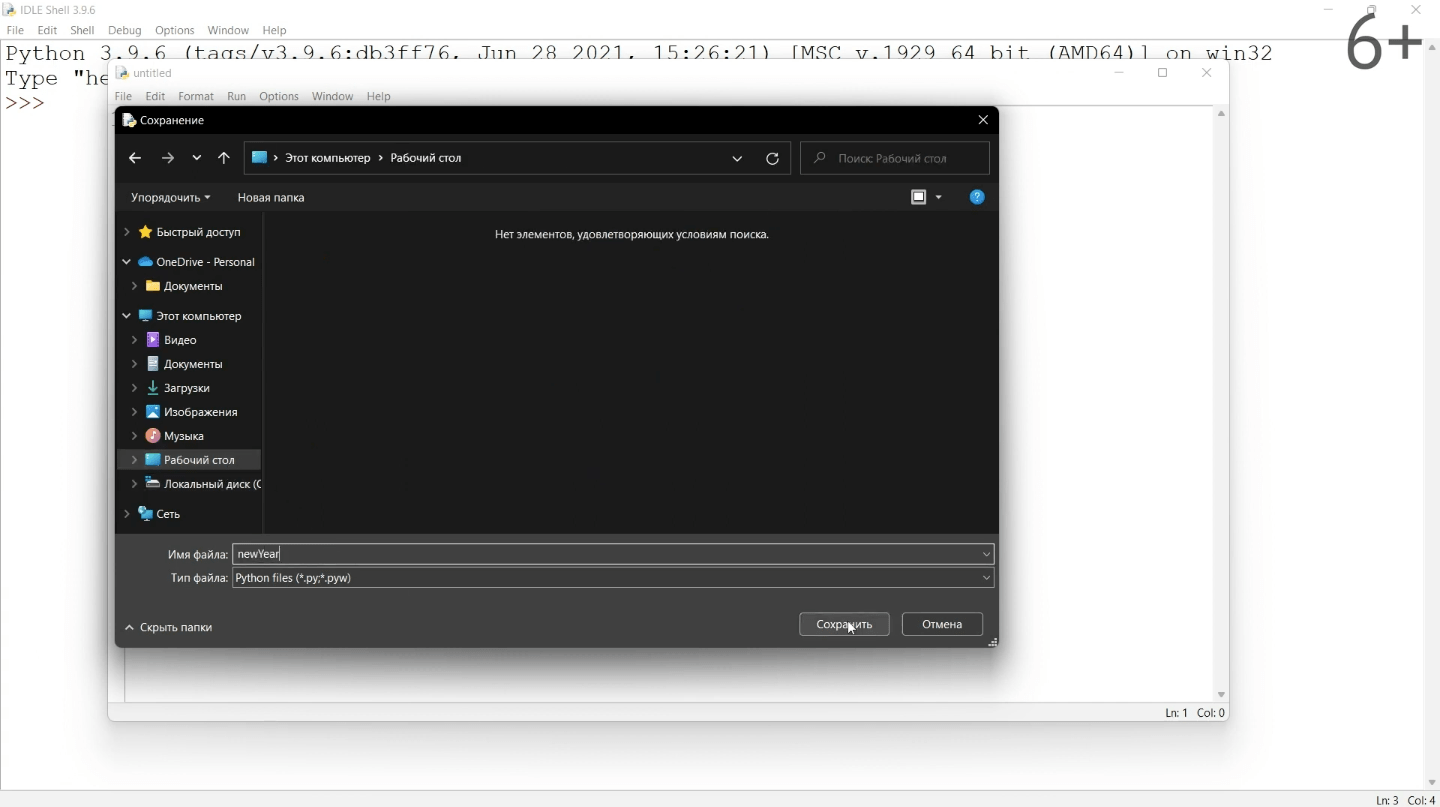Open Options menu in IDLE Shell
This screenshot has height=807, width=1440.
point(175,31)
